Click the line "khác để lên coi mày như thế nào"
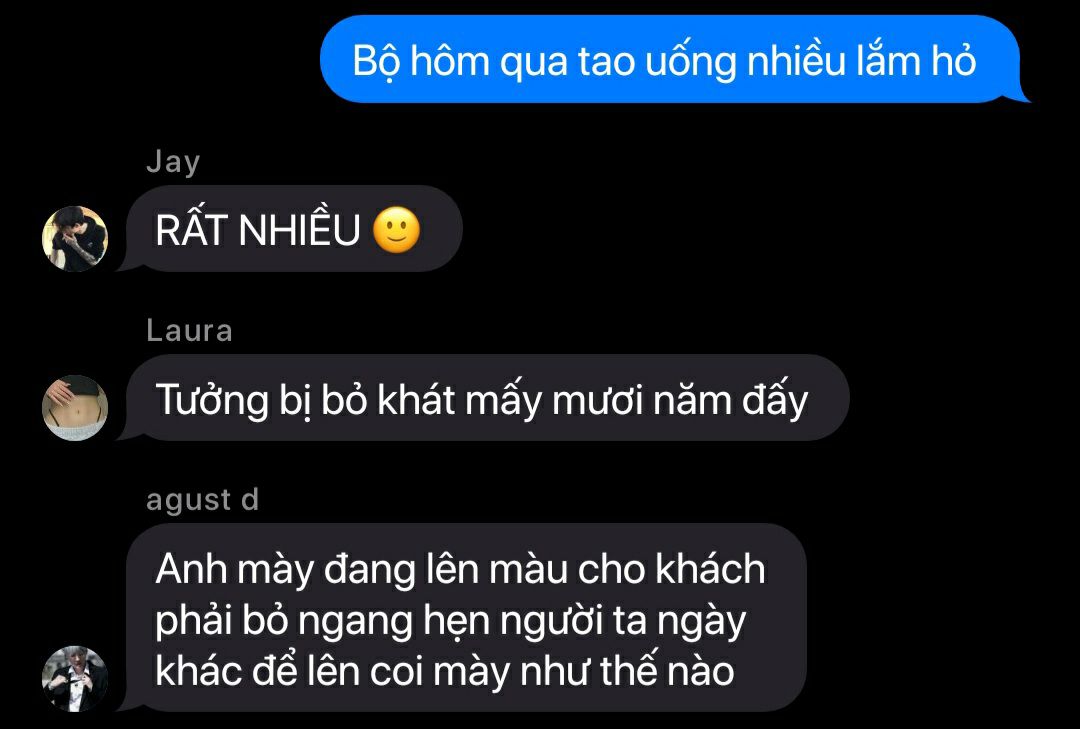 (x=445, y=670)
